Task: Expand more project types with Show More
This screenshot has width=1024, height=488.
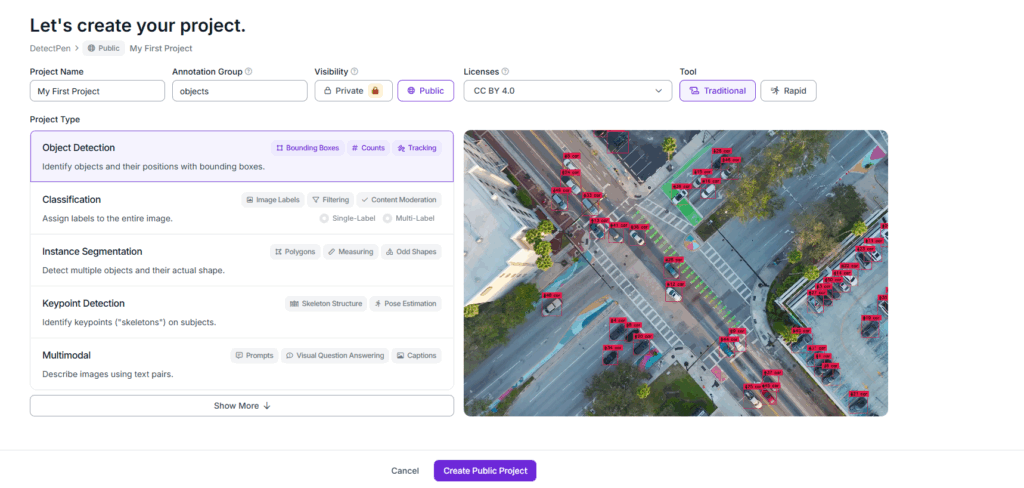Action: pos(241,406)
